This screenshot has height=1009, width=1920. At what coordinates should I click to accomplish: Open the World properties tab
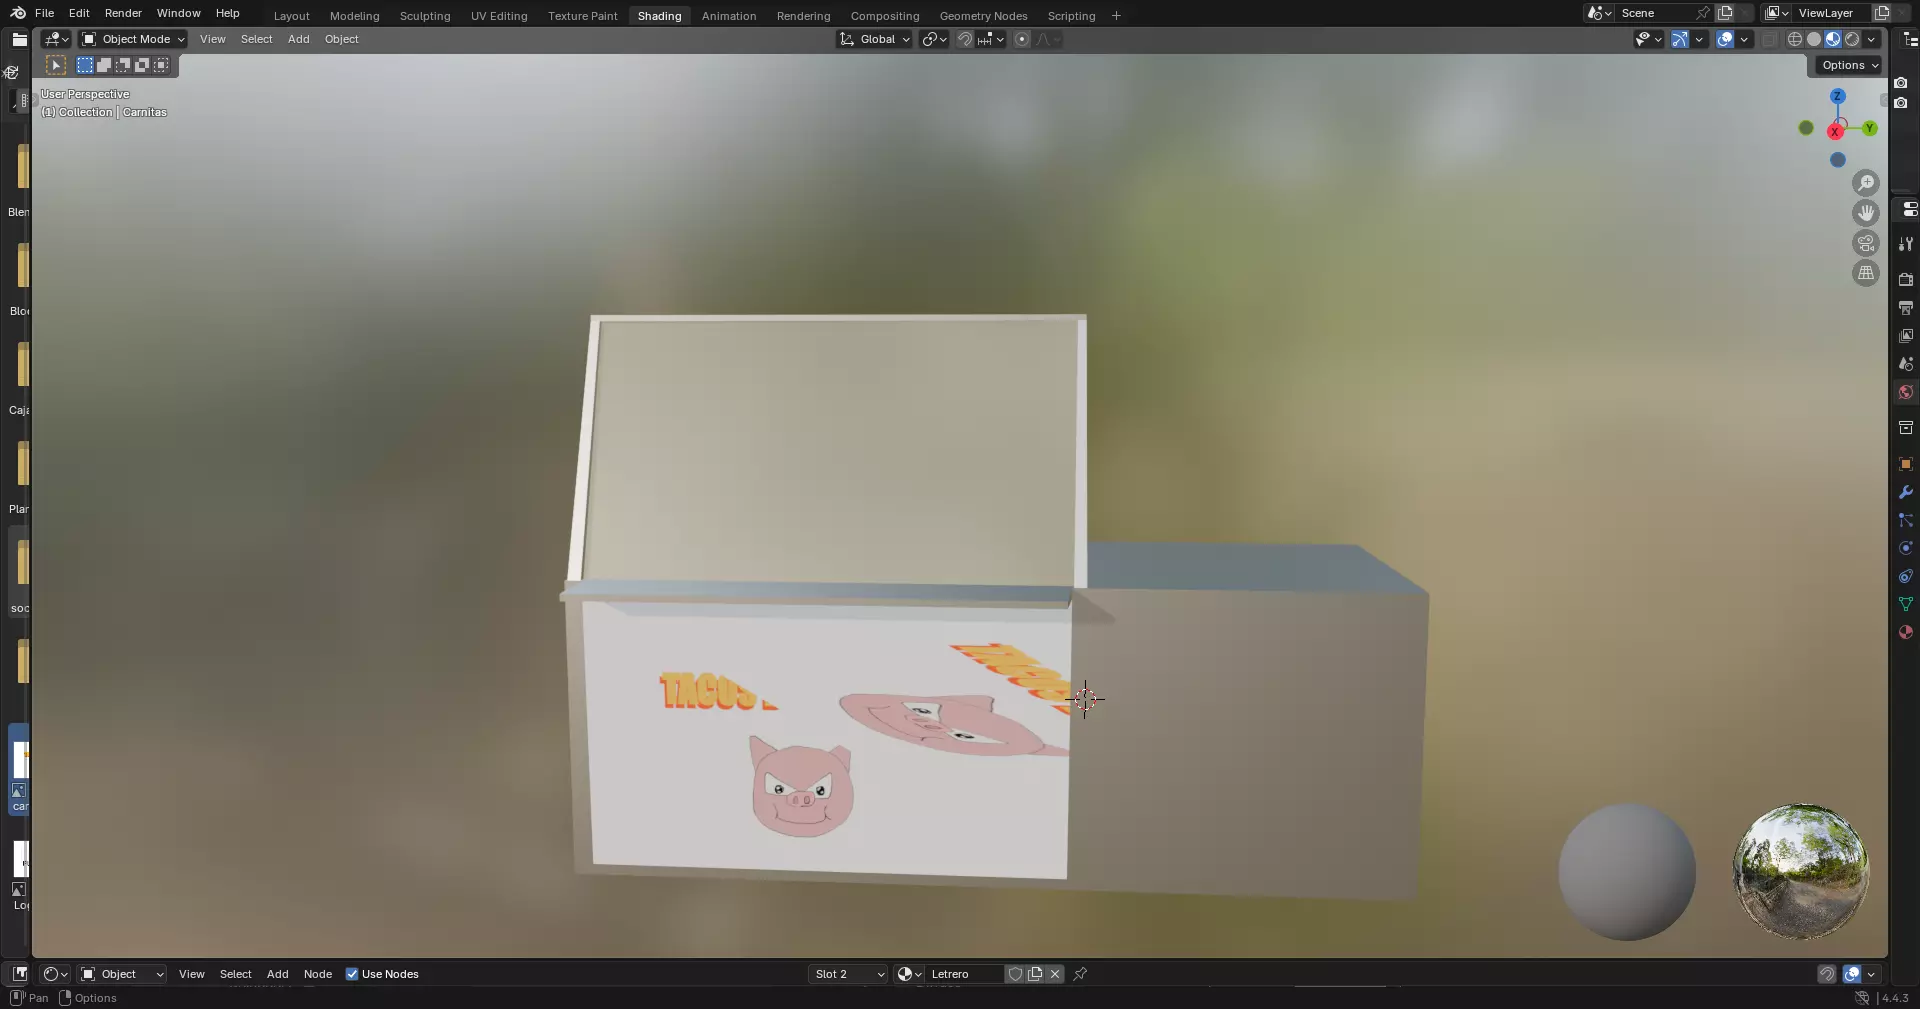point(1906,392)
